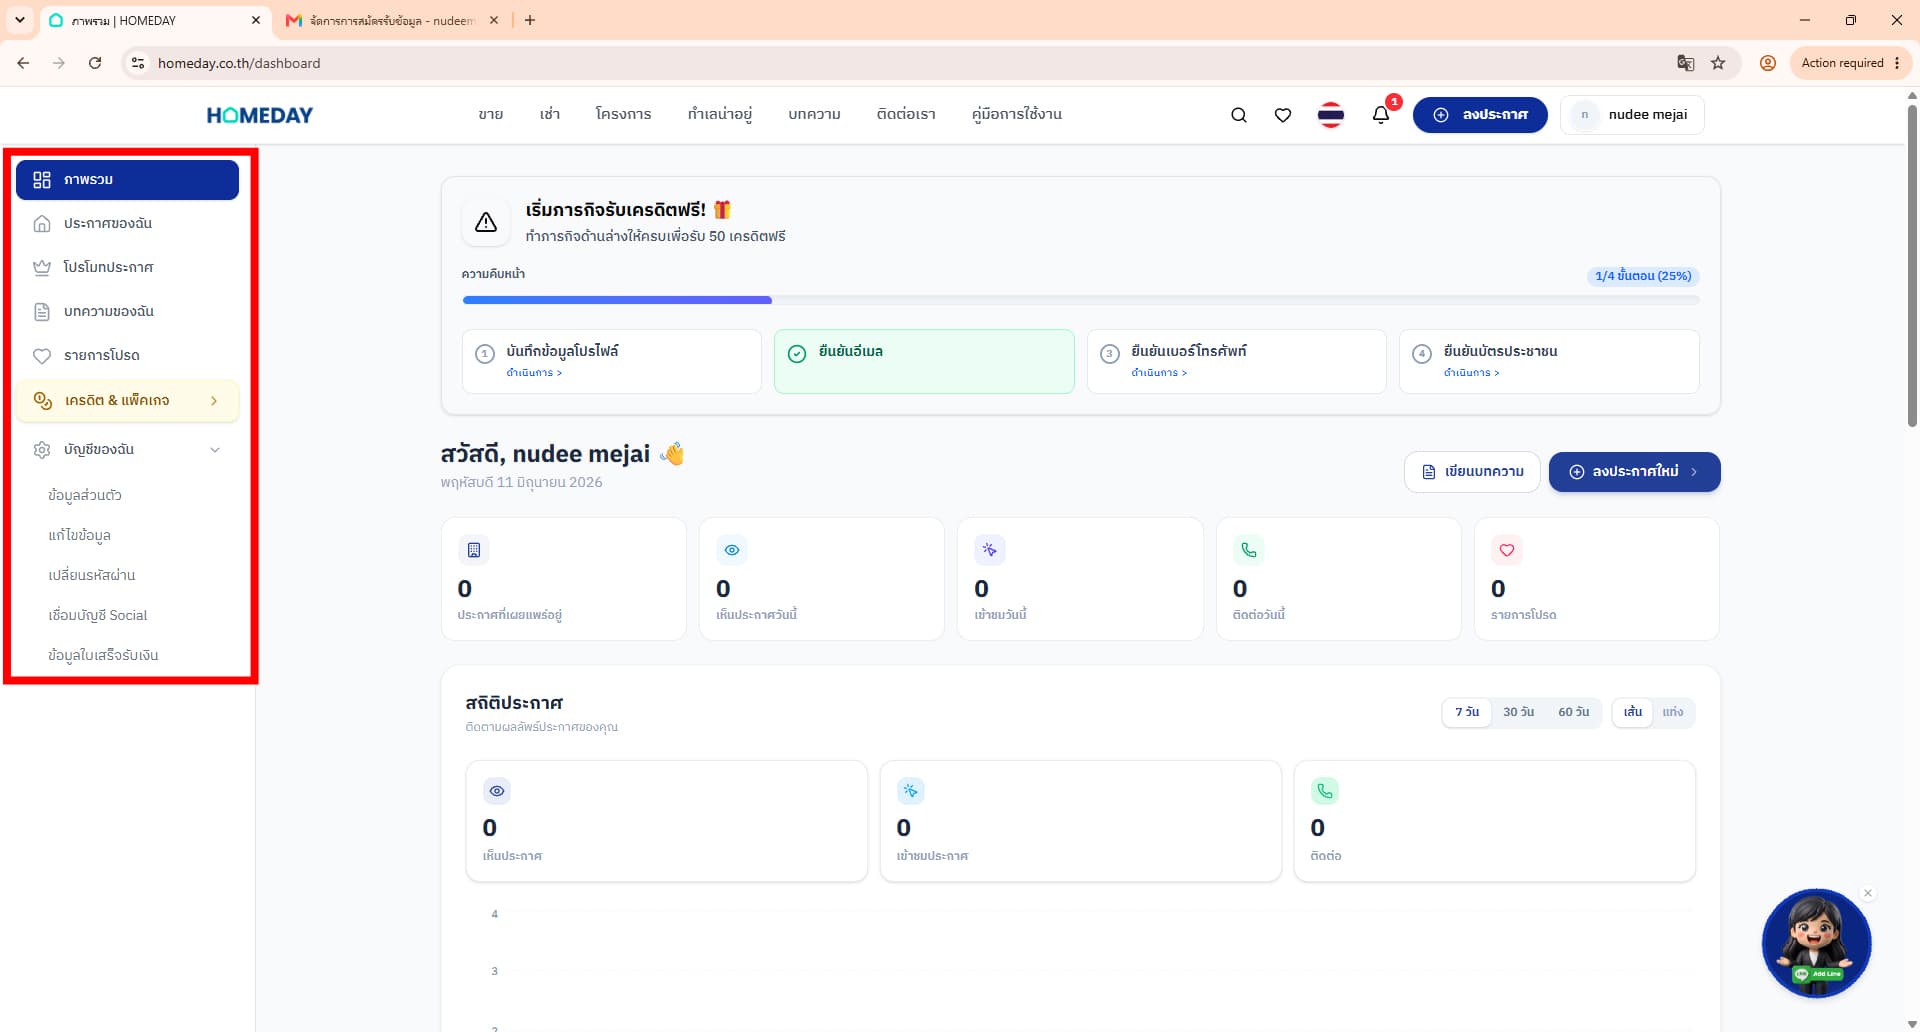1920x1032 pixels.
Task: Open ทำเลน่าอยู่ in the top navigation
Action: click(x=720, y=115)
